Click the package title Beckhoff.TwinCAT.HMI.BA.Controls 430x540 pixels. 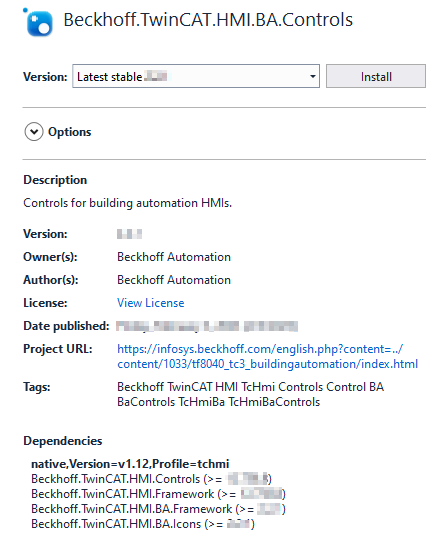point(208,20)
